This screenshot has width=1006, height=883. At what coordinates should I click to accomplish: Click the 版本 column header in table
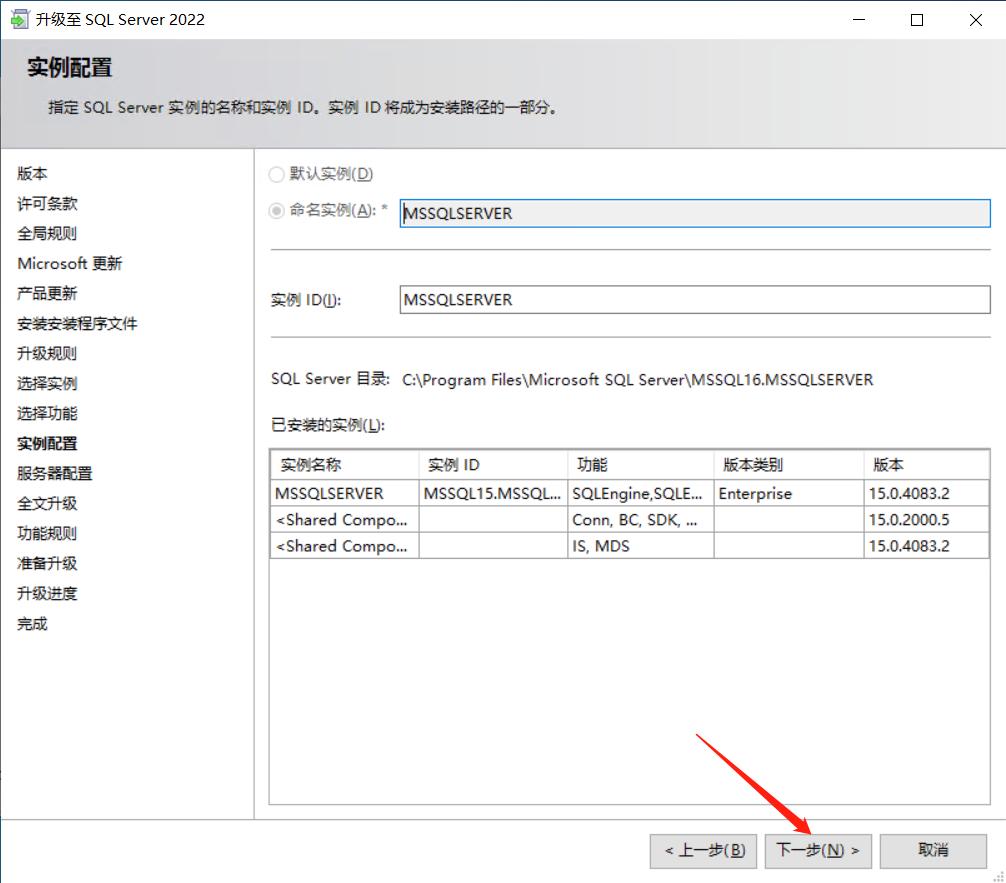tap(926, 465)
